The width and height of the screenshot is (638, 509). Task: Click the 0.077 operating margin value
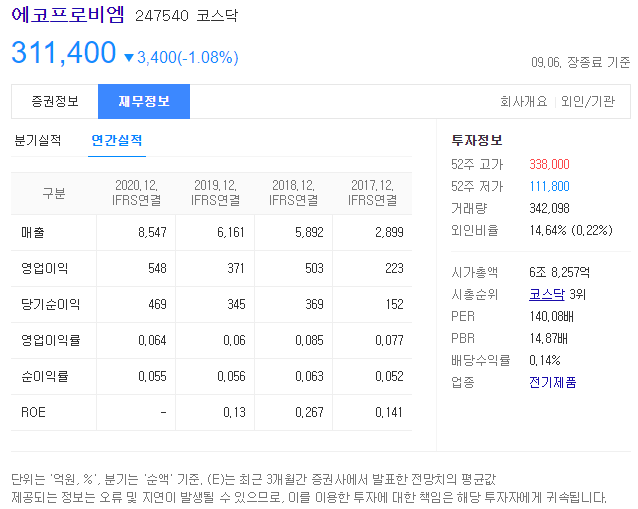[389, 340]
